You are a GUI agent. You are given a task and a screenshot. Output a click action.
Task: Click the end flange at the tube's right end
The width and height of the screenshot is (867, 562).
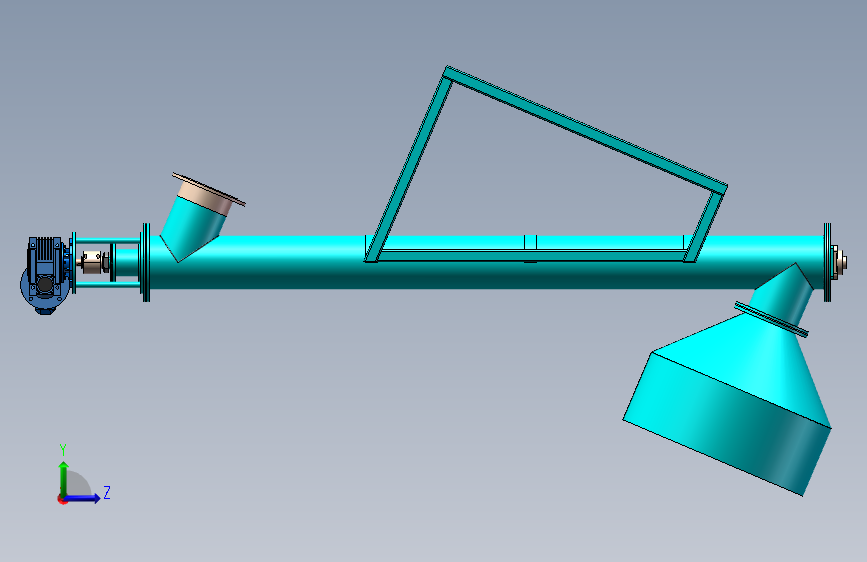click(827, 262)
